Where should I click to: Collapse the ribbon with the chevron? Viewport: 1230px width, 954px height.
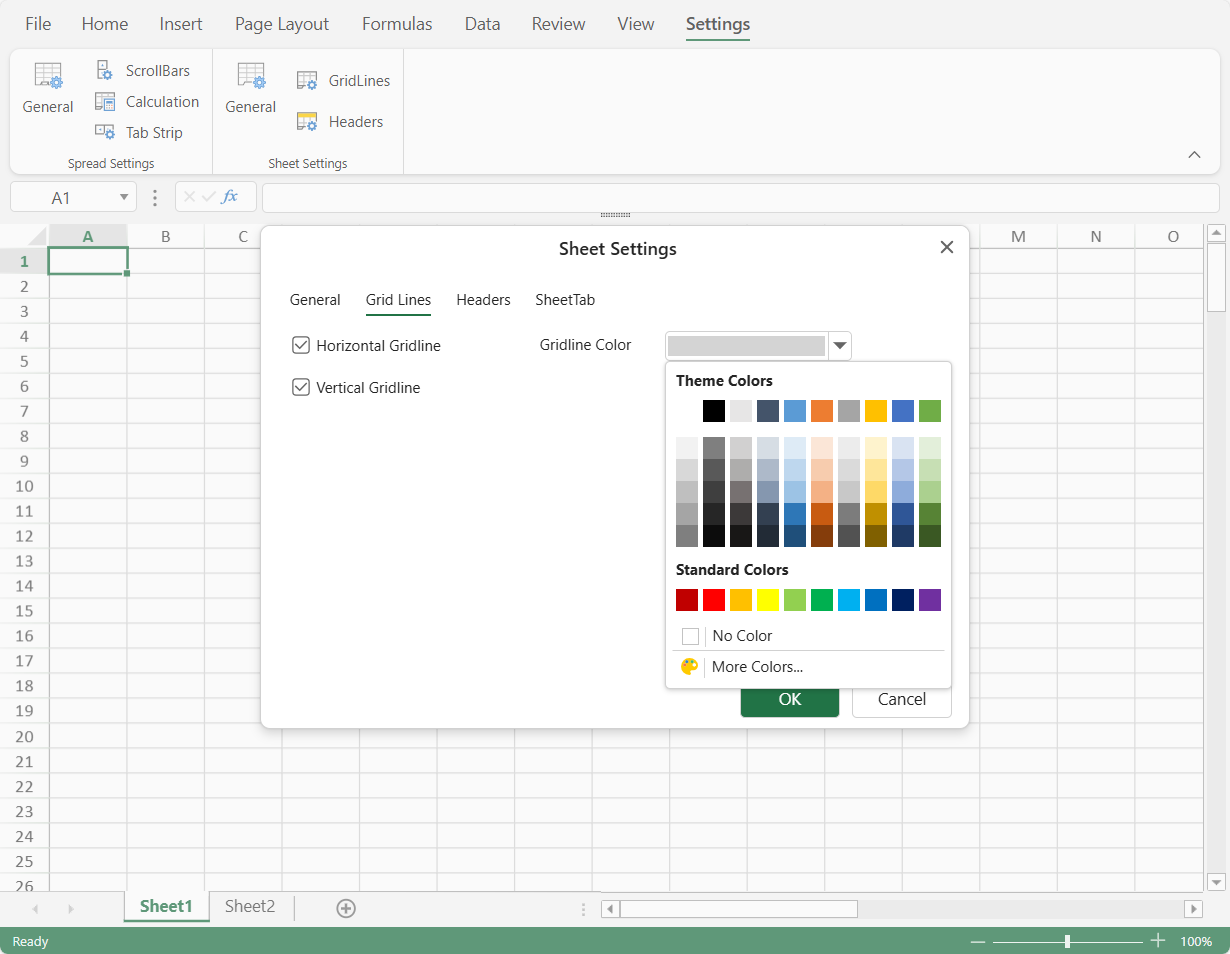[x=1194, y=155]
